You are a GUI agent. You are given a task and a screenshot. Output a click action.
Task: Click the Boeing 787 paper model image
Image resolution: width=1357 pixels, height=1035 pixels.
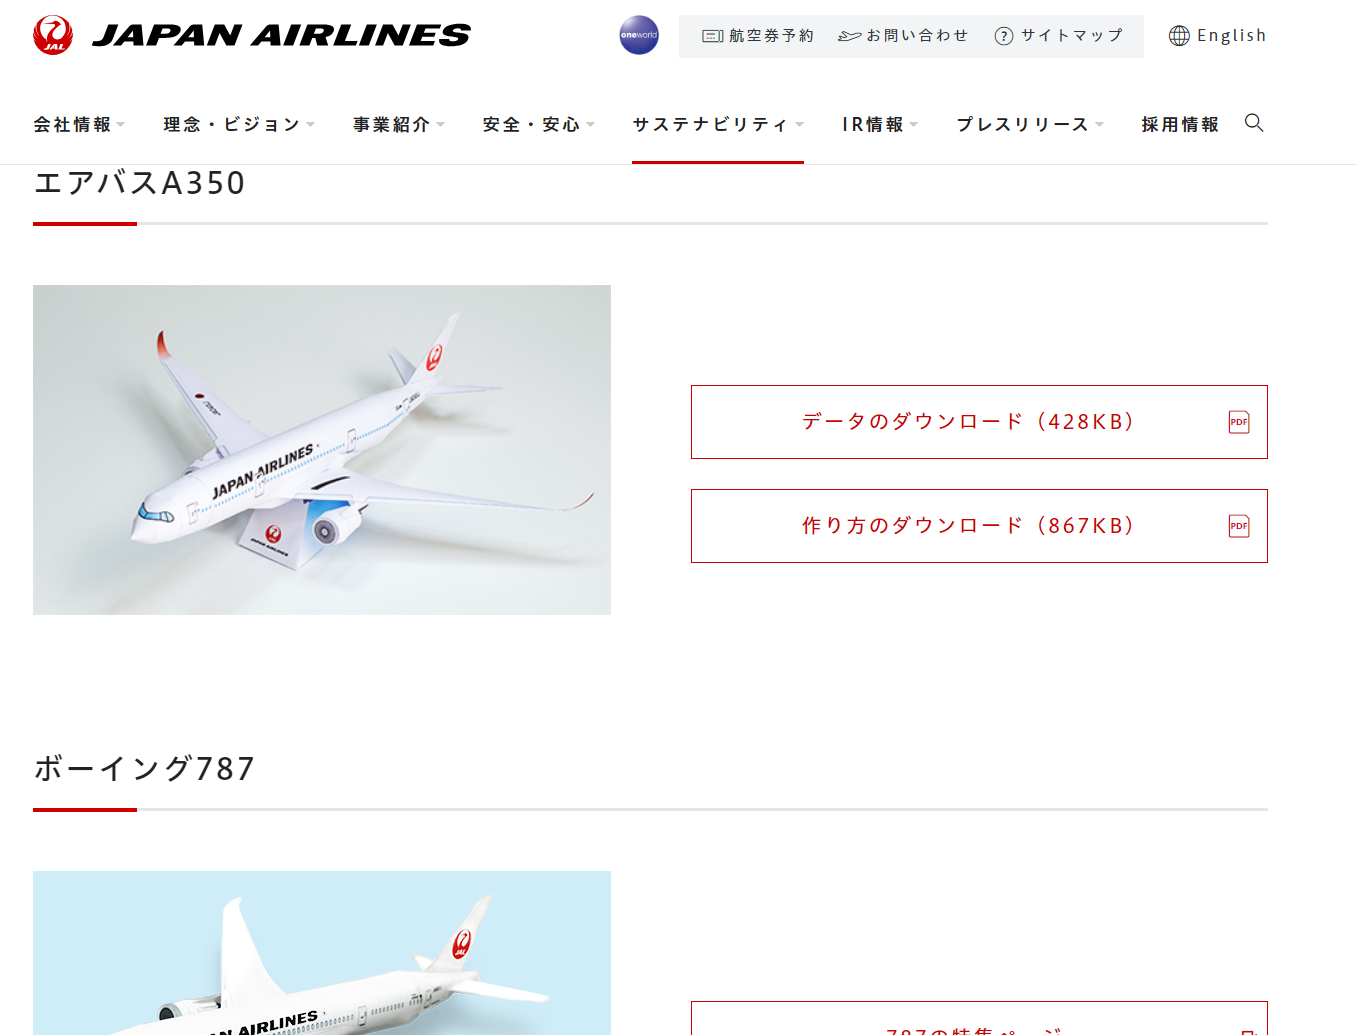click(322, 953)
